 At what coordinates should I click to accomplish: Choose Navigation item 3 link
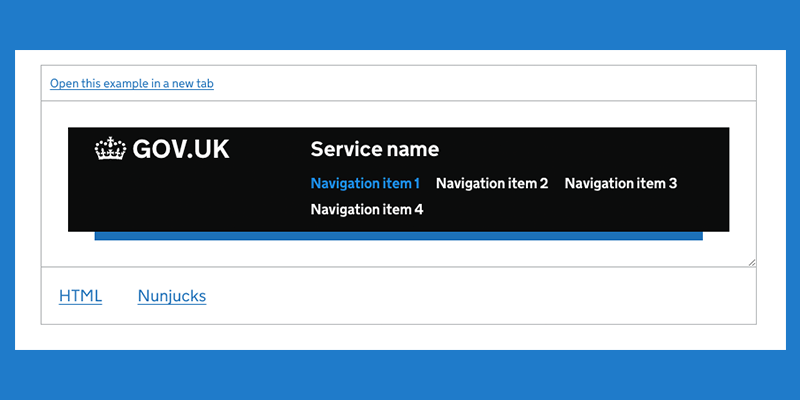click(620, 183)
